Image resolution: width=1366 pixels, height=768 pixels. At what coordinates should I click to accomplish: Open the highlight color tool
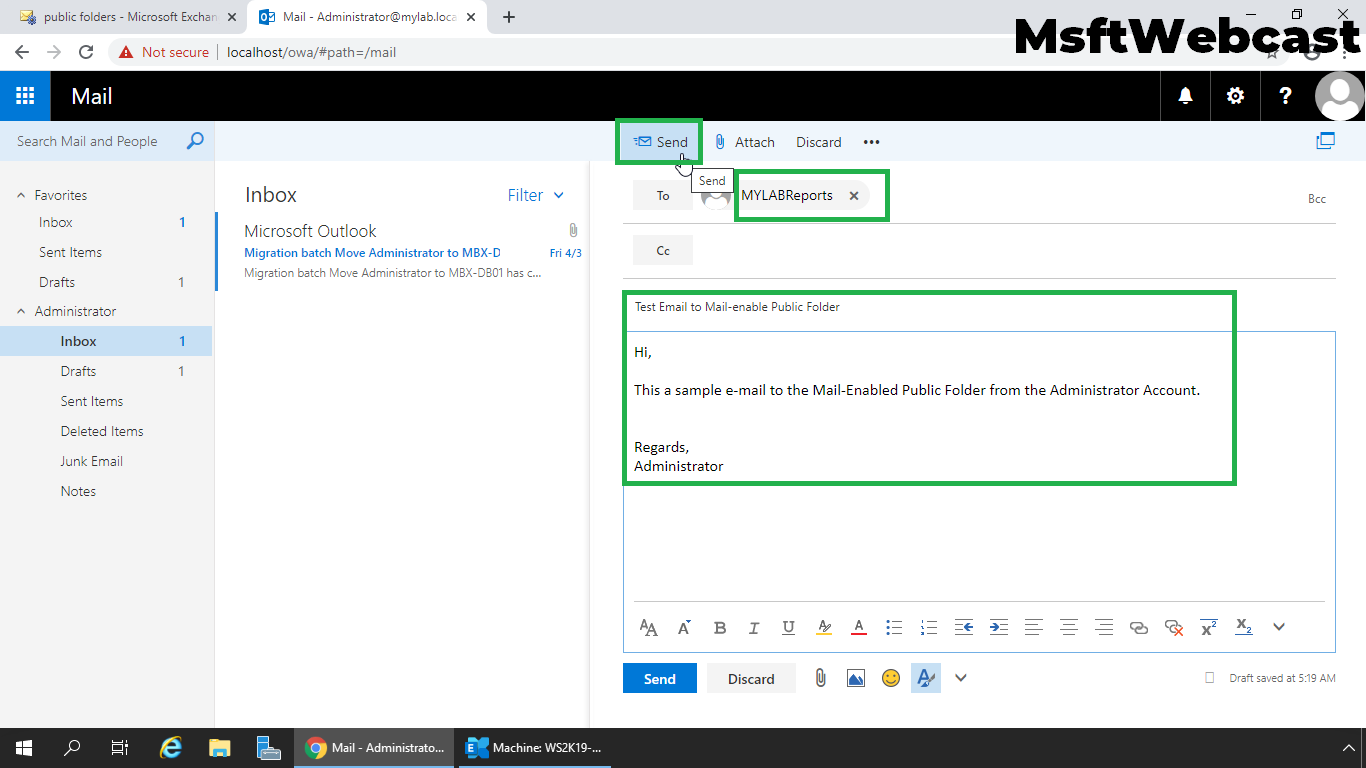click(x=824, y=627)
